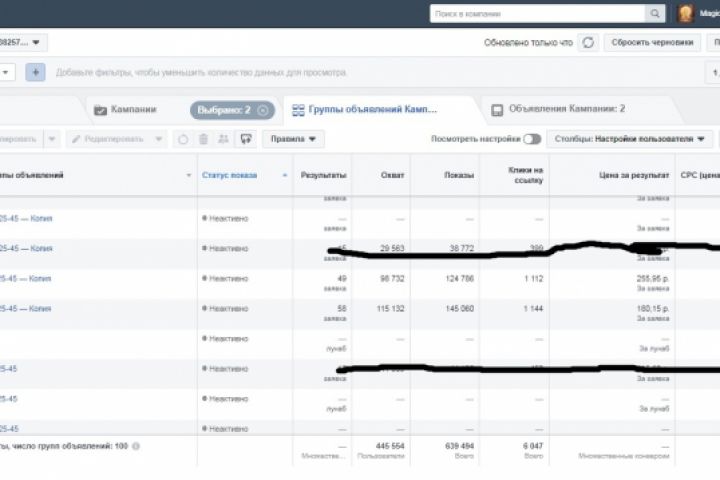
Task: Click the link clicks value 1 112
Action: [534, 278]
